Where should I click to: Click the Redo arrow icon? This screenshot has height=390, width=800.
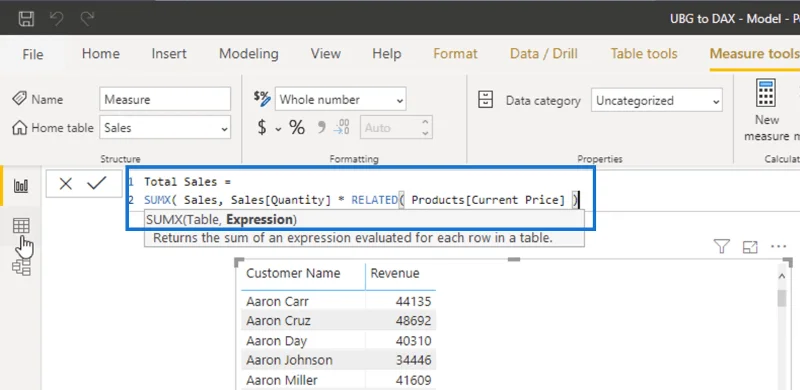87,19
